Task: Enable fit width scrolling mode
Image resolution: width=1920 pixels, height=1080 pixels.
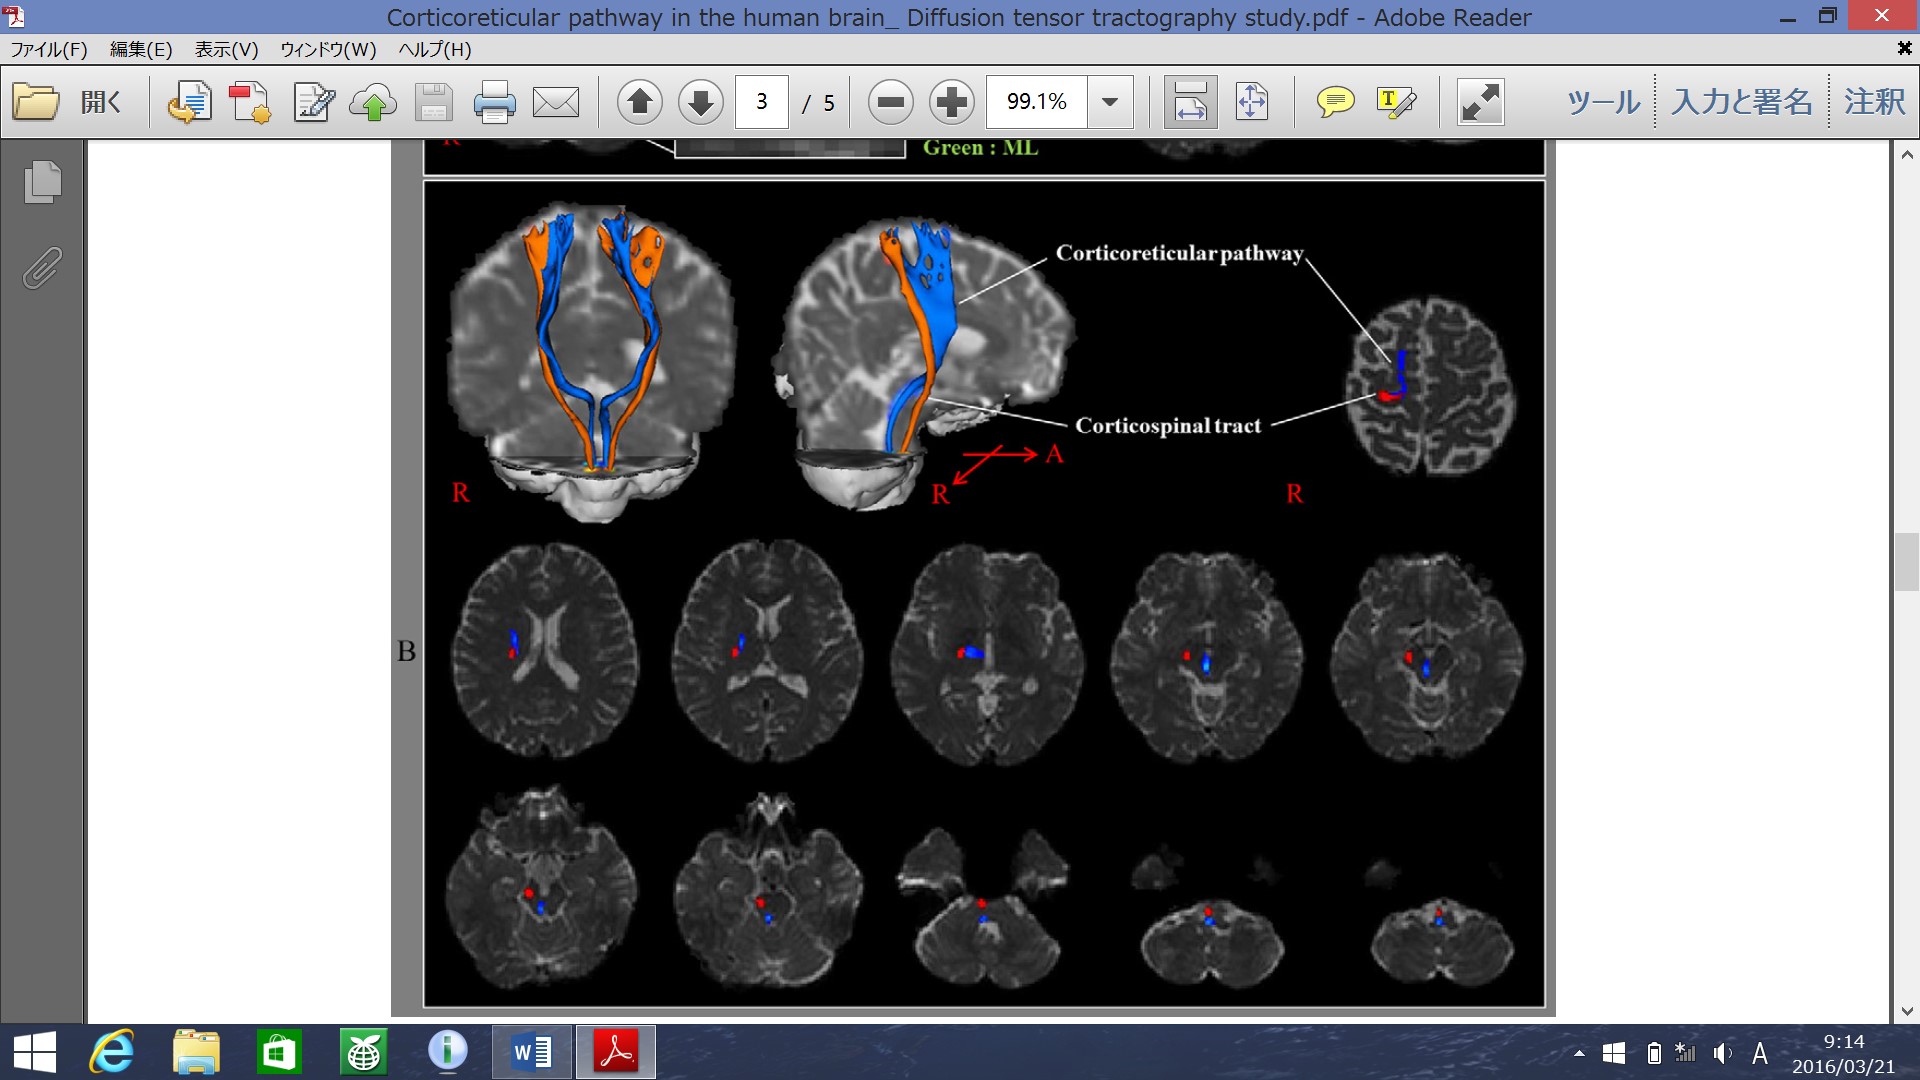Action: pyautogui.click(x=1190, y=102)
